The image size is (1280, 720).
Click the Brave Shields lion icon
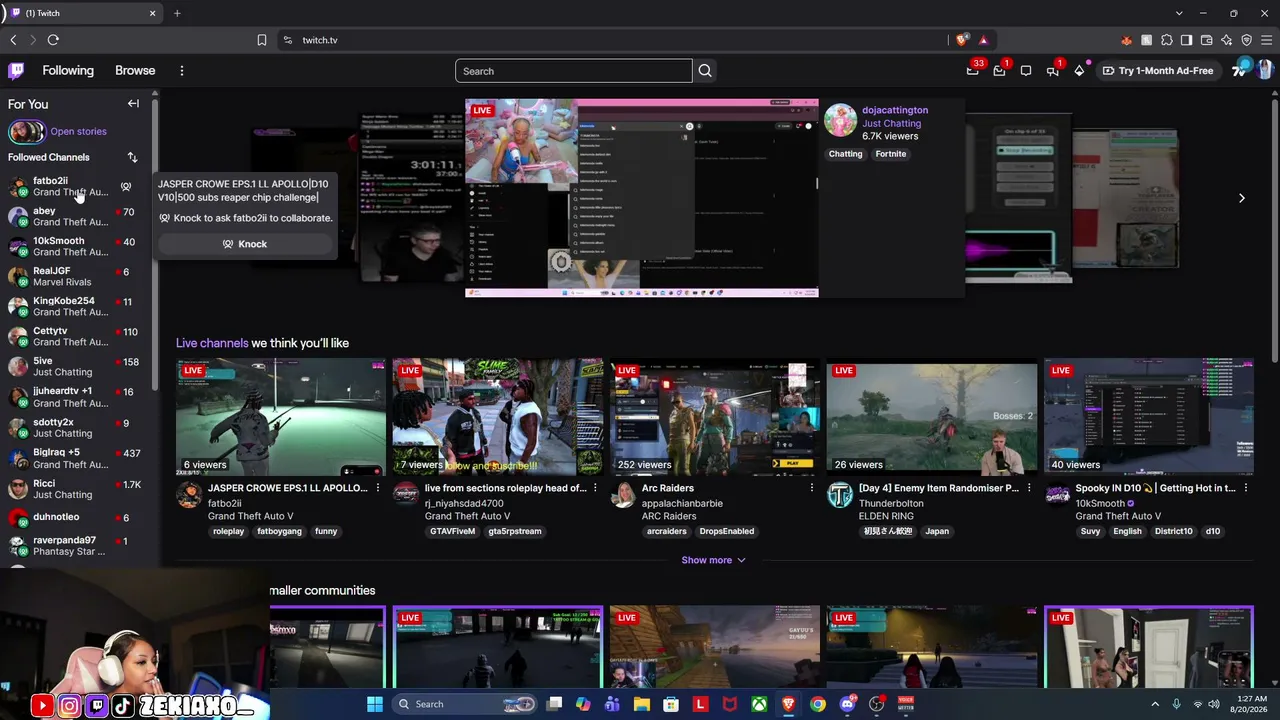[962, 40]
